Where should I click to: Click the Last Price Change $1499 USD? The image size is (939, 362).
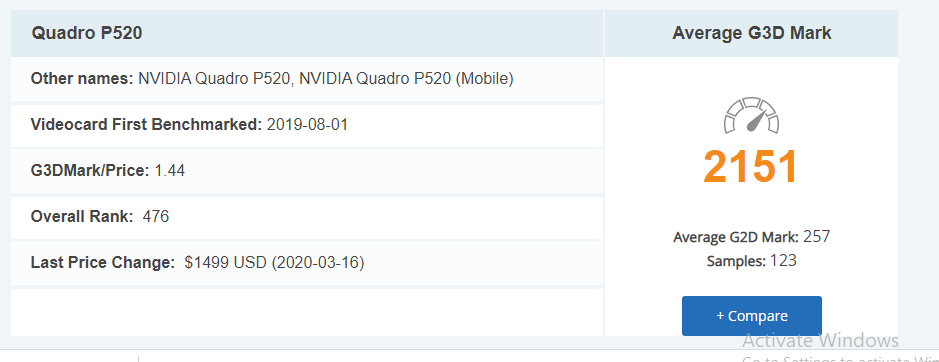pyautogui.click(x=225, y=263)
